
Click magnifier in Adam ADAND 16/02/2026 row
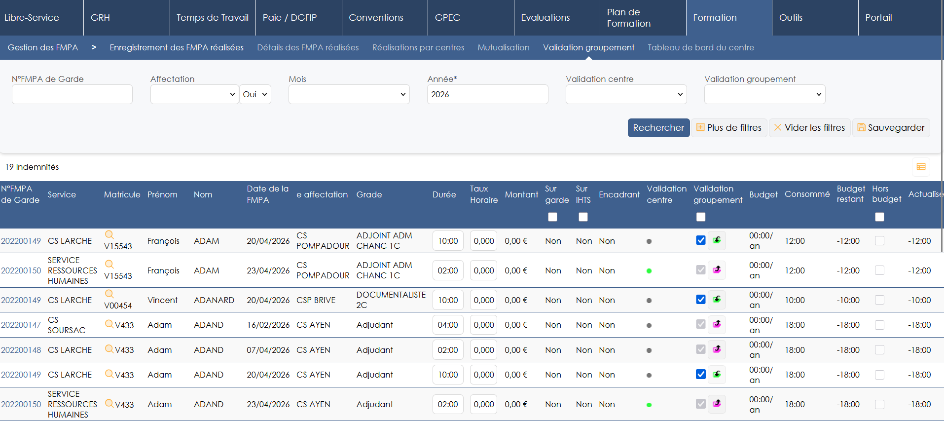109,324
